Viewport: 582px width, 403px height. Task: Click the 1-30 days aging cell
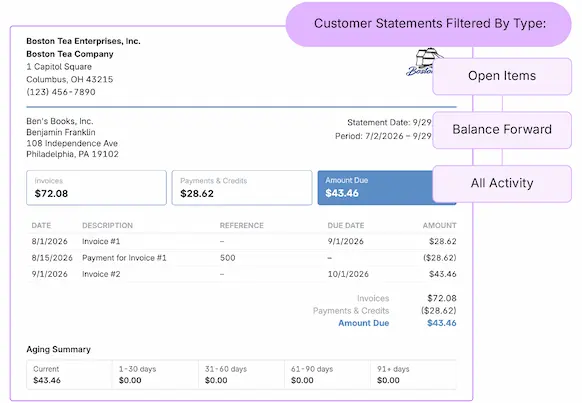tap(155, 375)
